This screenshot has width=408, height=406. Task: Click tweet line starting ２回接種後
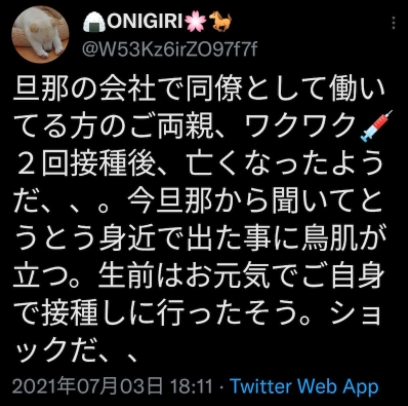pos(199,165)
